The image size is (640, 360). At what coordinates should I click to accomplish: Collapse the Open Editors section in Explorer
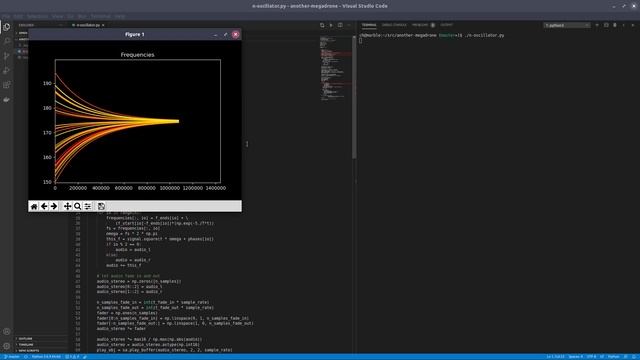click(22, 33)
